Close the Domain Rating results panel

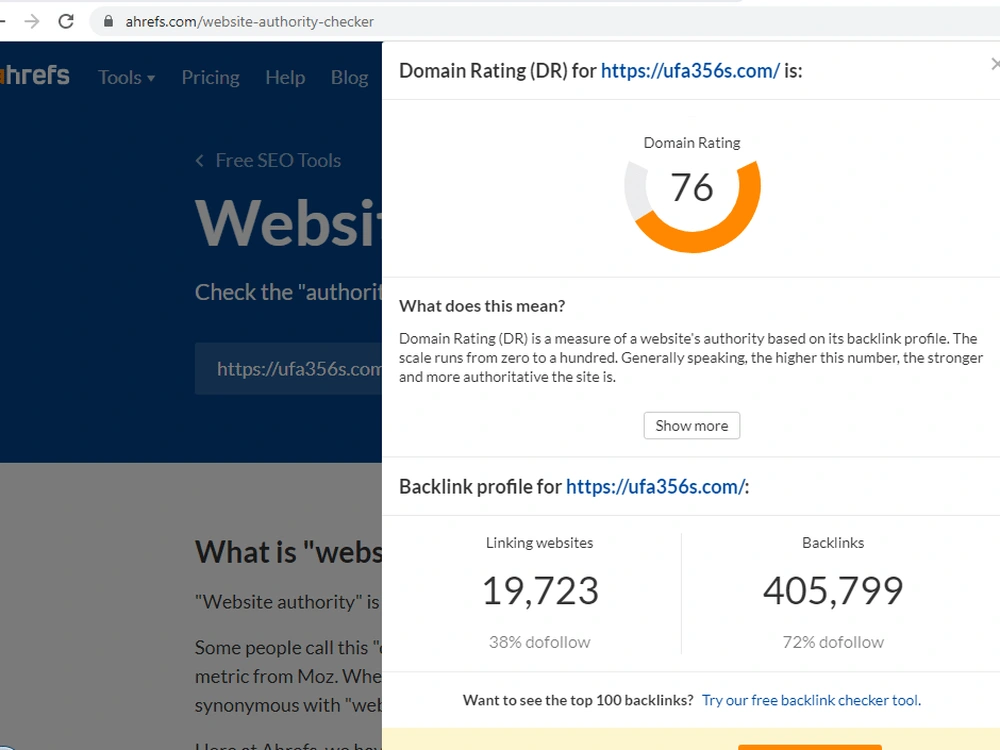(x=996, y=64)
